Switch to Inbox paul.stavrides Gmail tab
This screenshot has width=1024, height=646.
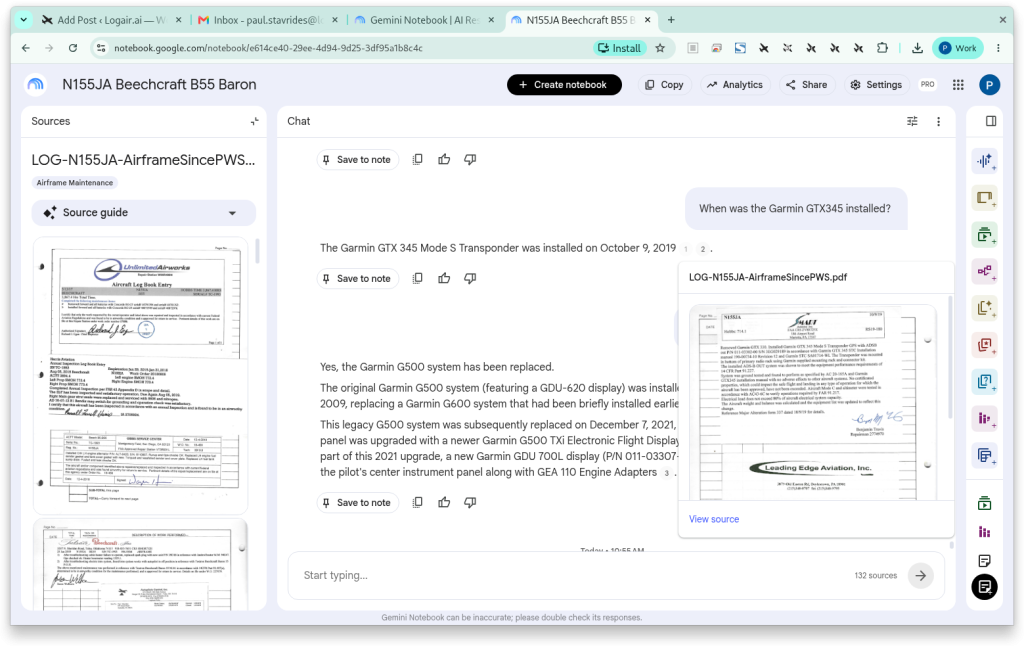pos(268,20)
